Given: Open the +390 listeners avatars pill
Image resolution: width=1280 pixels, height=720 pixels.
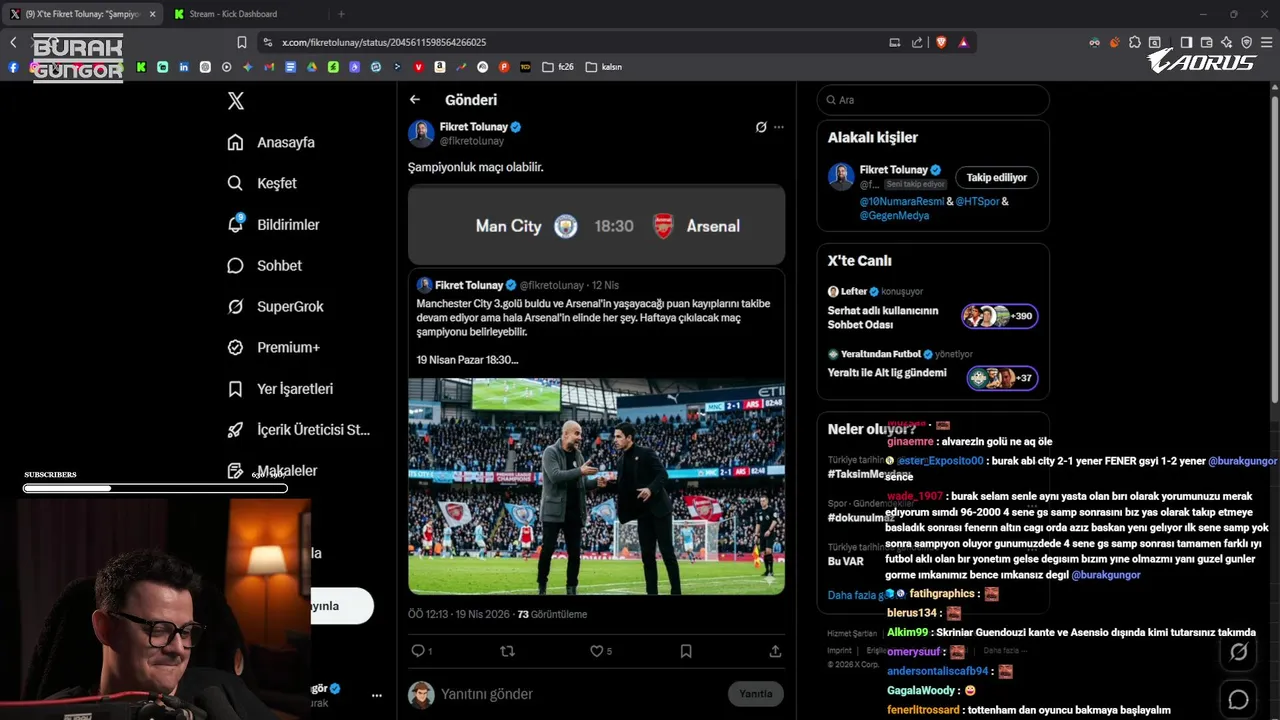Looking at the screenshot, I should tap(1000, 316).
